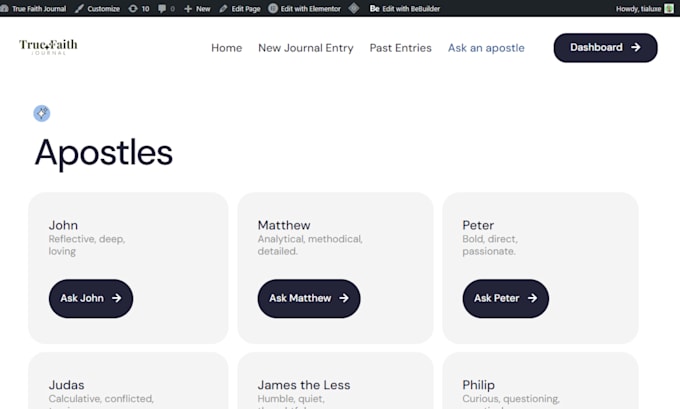Click the John card title
This screenshot has height=409, width=680.
63,225
